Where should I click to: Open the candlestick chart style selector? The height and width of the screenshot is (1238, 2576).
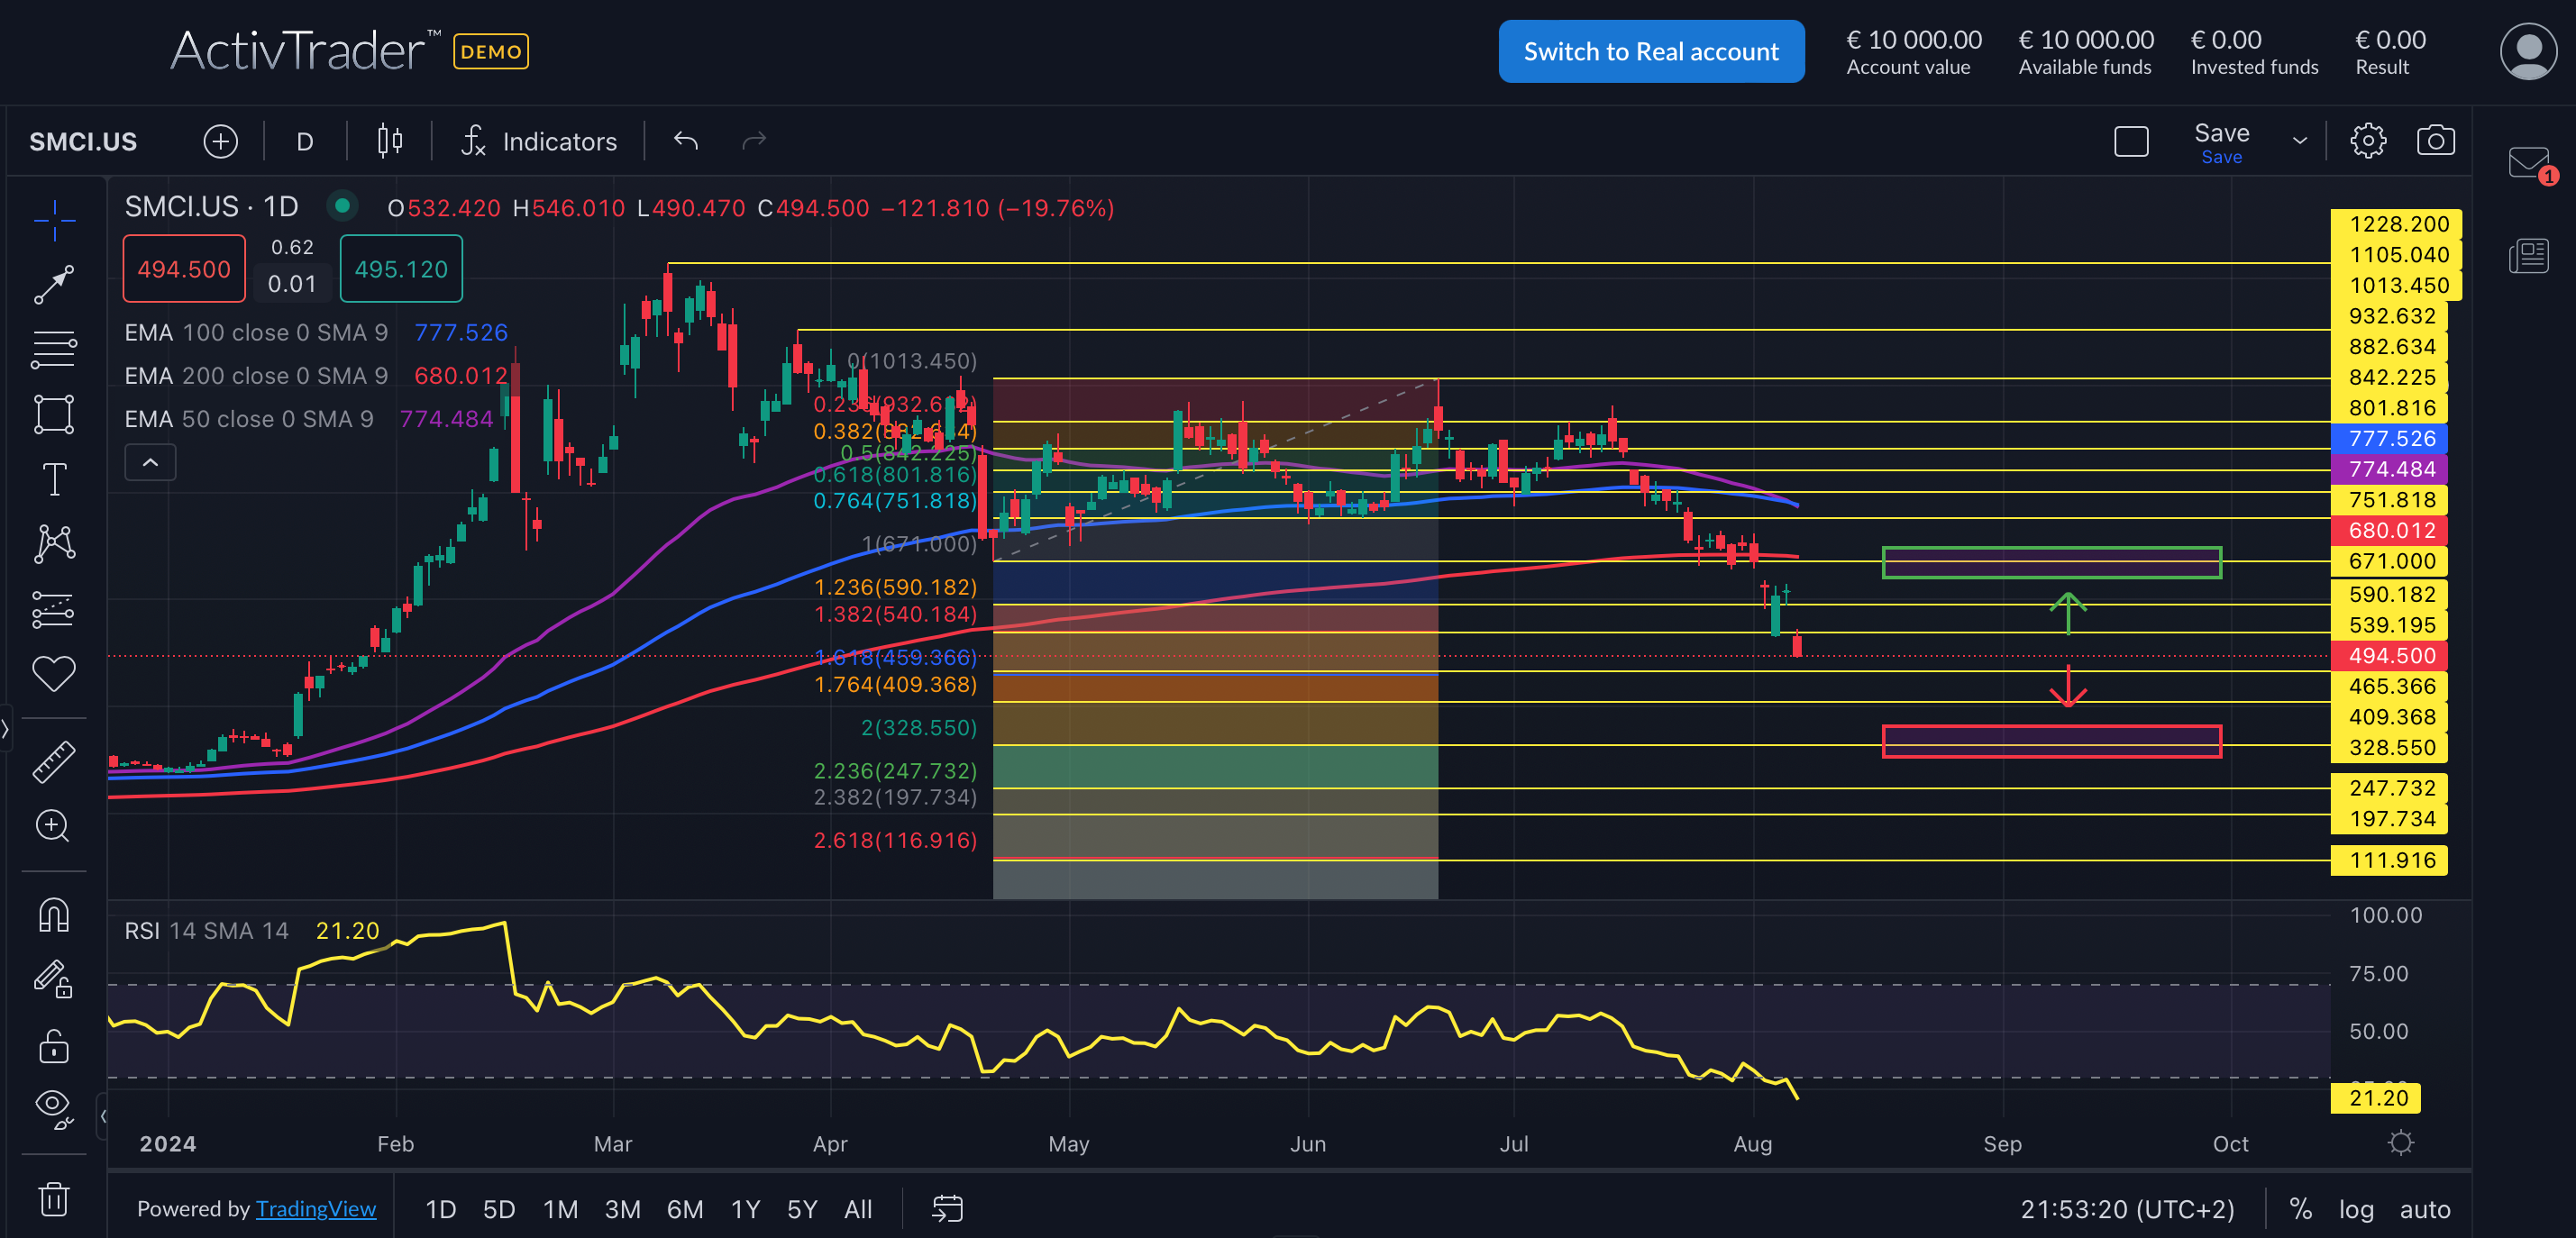pyautogui.click(x=390, y=141)
